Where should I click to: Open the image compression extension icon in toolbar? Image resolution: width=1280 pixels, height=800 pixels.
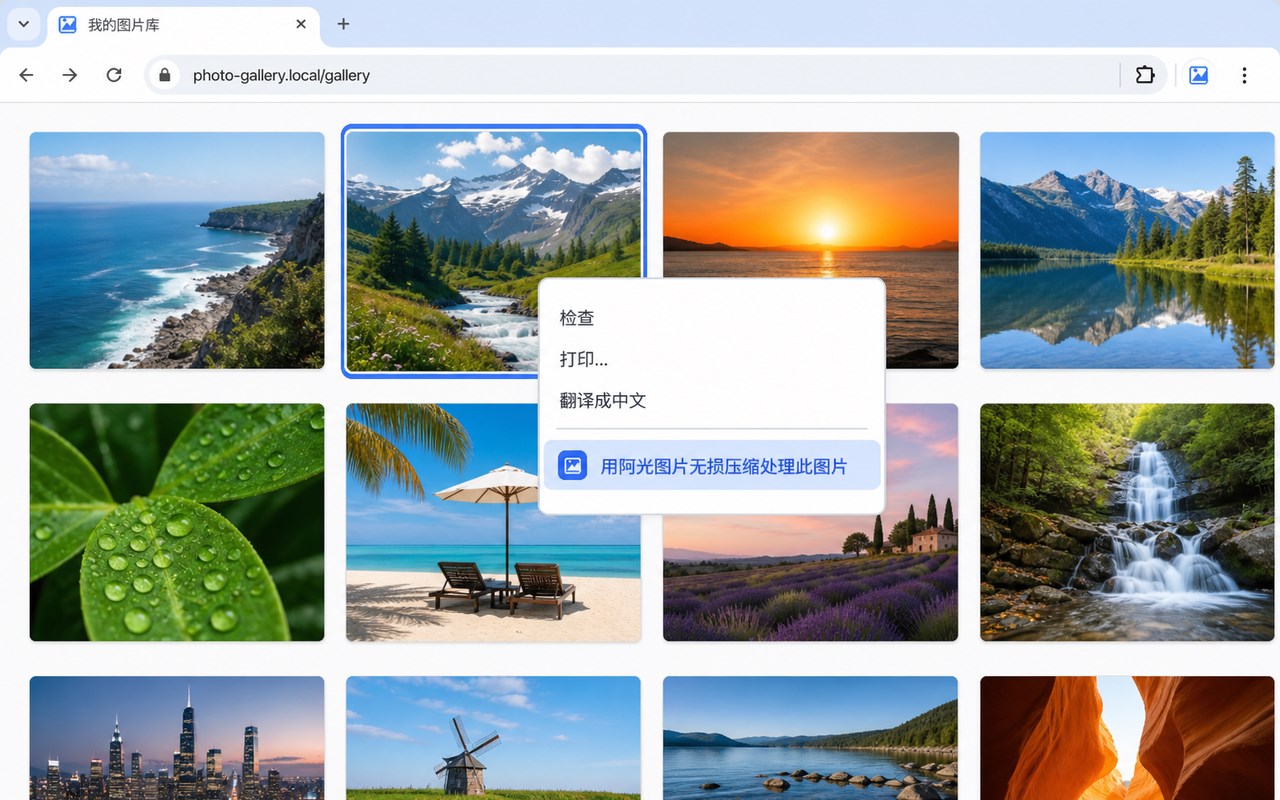coord(1198,75)
